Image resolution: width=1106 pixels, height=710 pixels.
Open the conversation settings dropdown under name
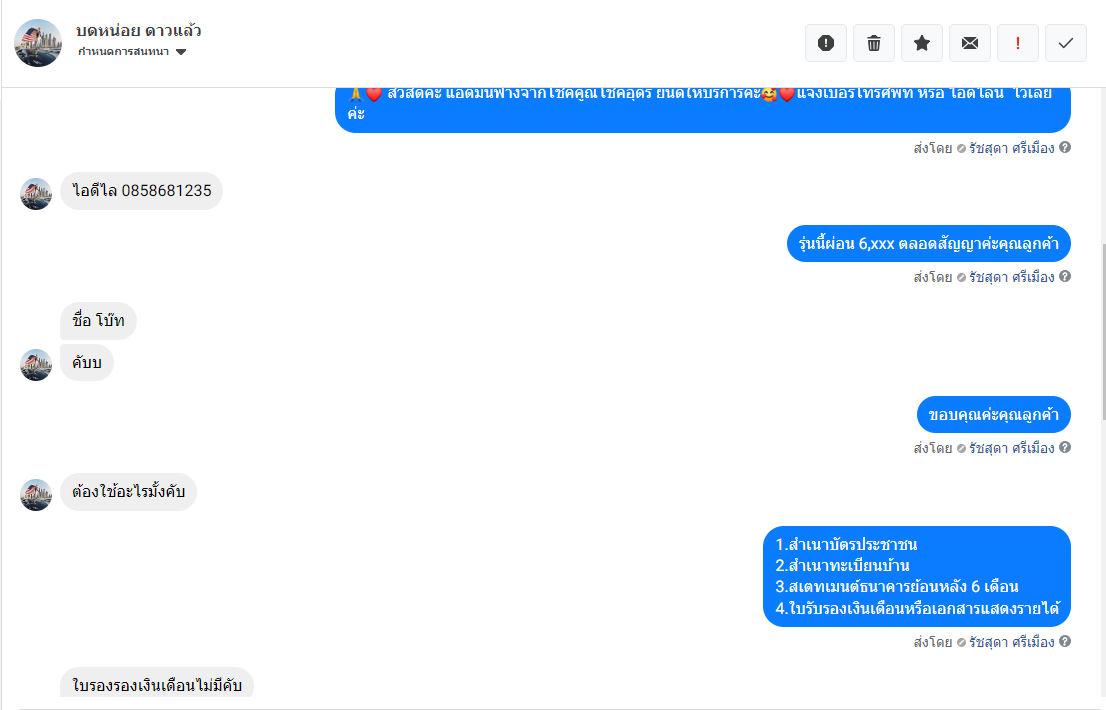[x=132, y=51]
